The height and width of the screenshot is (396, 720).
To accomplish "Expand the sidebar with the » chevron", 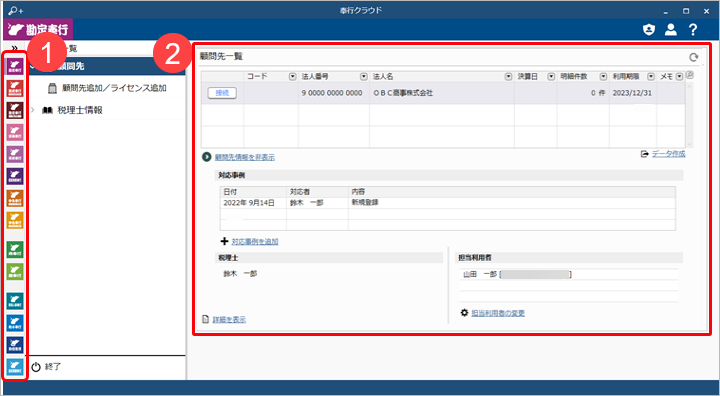I will (x=14, y=48).
